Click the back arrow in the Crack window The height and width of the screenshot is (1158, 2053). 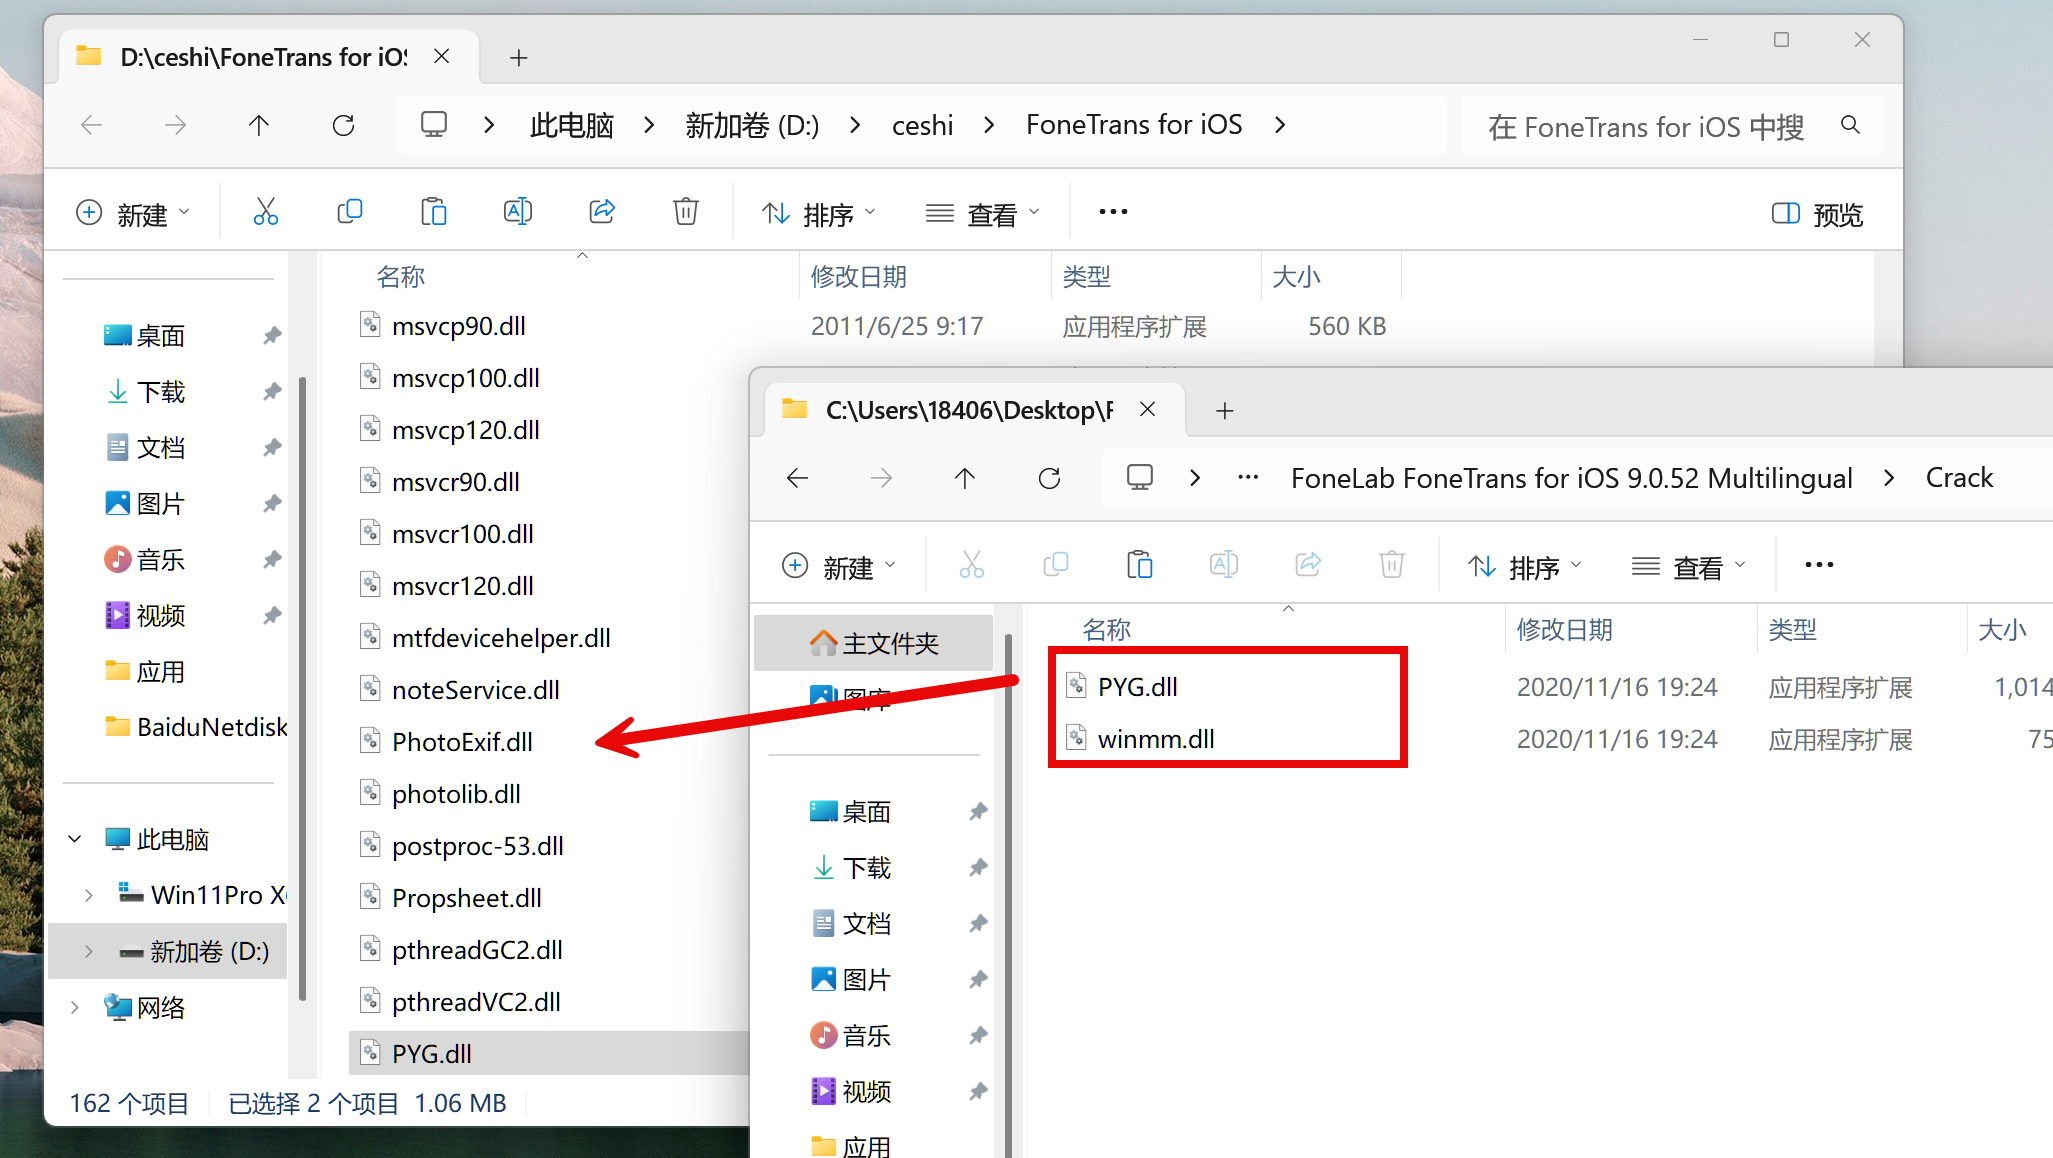click(x=797, y=478)
